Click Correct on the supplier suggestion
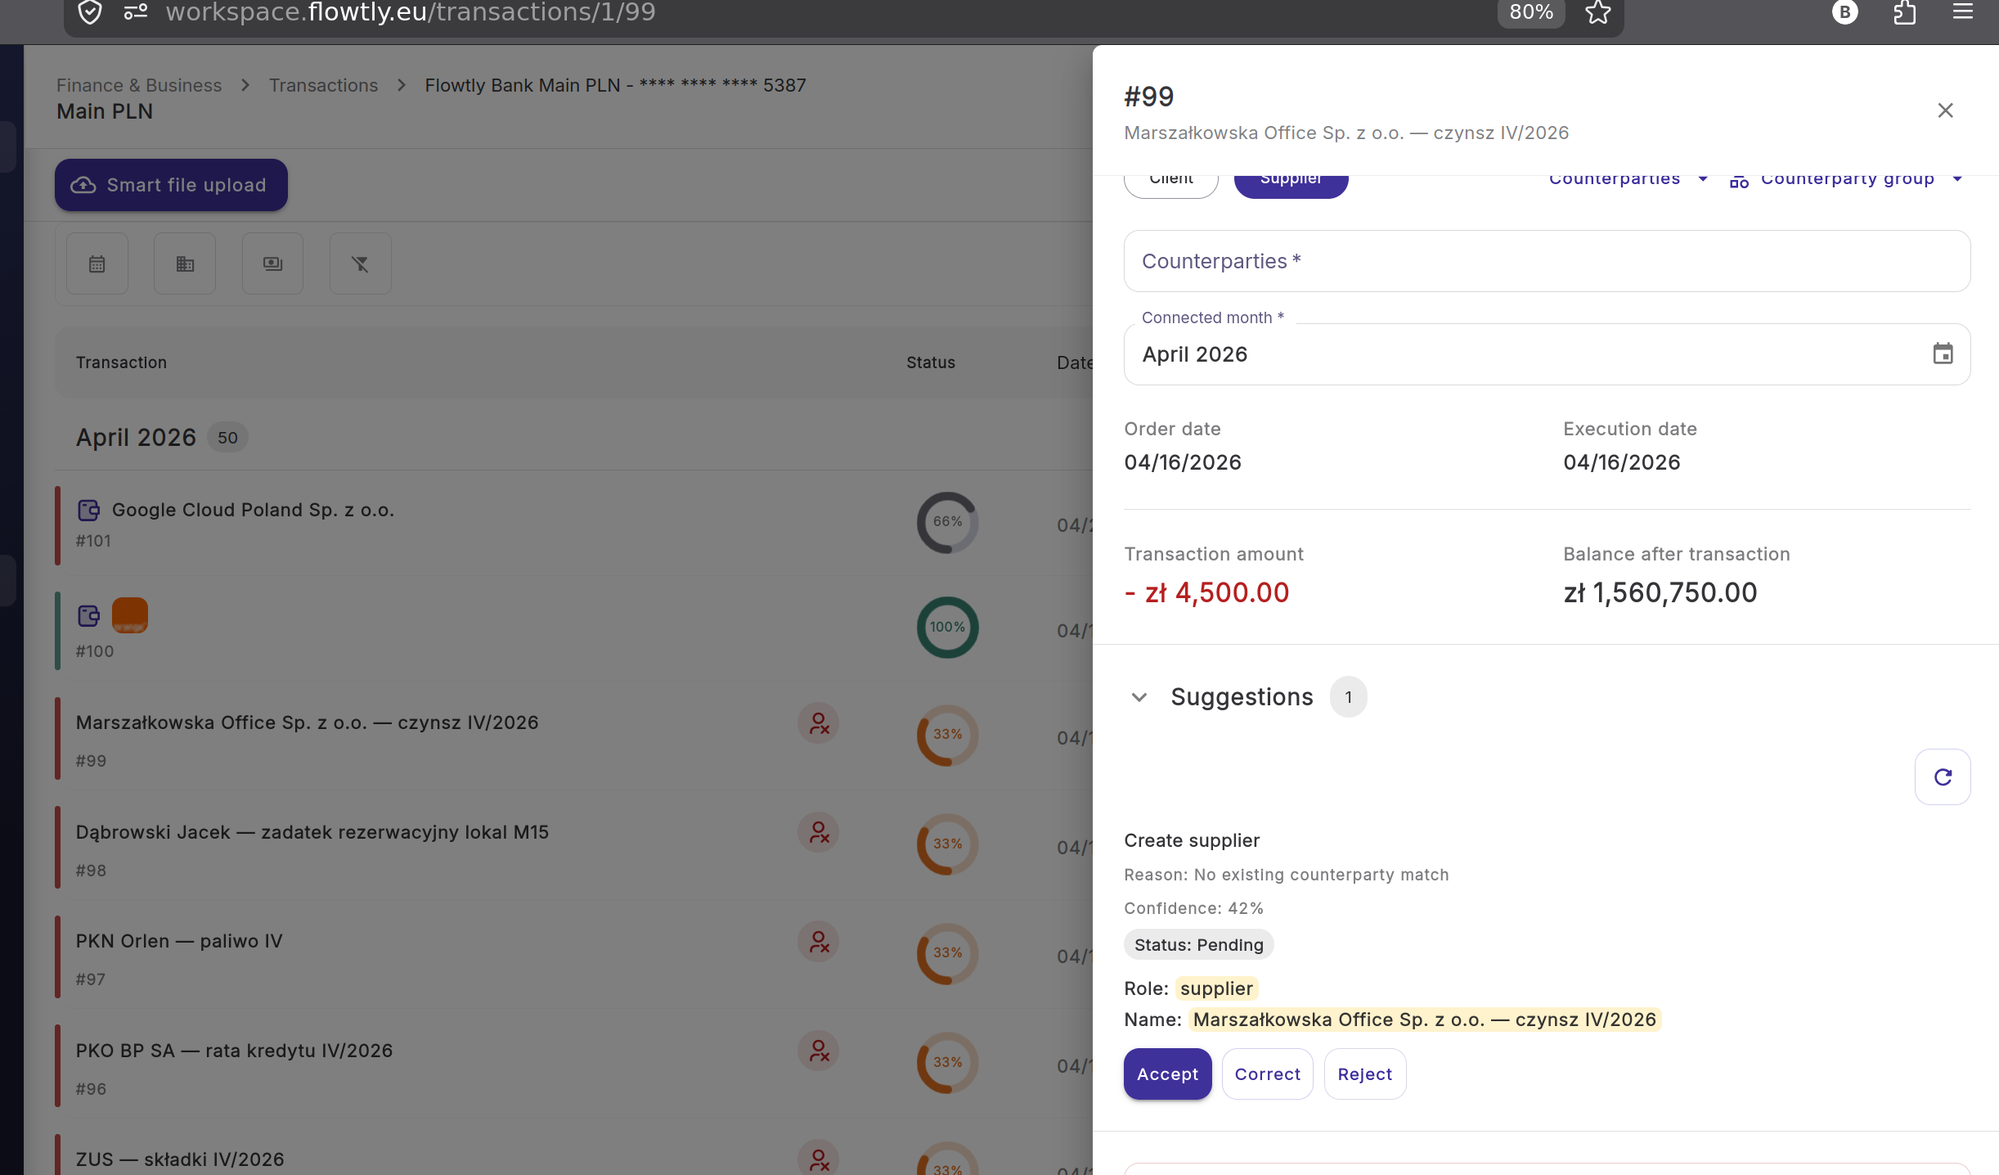Image resolution: width=1999 pixels, height=1175 pixels. point(1267,1074)
